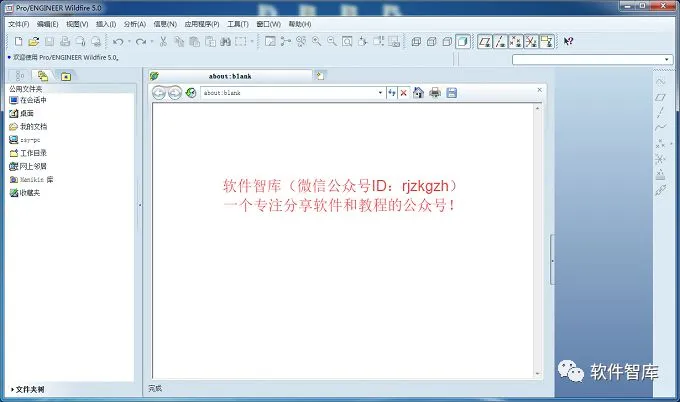Image resolution: width=680 pixels, height=402 pixels.
Task: Click the Zoom Out magnifier icon
Action: coord(332,41)
